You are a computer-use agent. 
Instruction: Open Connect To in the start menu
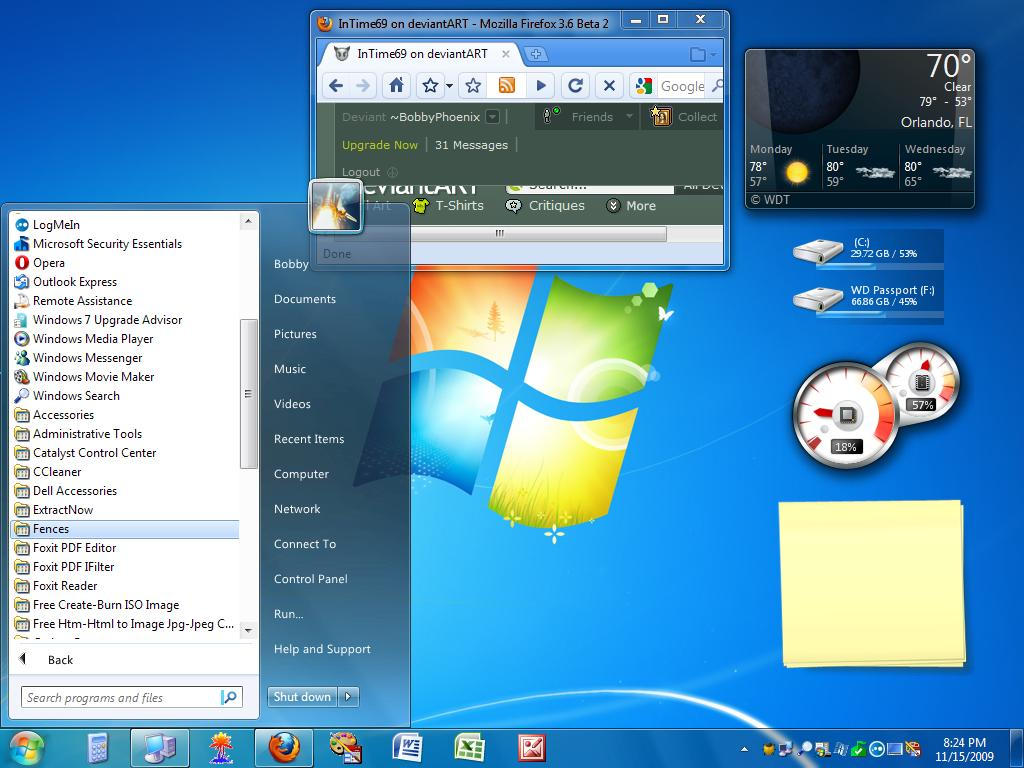click(305, 544)
